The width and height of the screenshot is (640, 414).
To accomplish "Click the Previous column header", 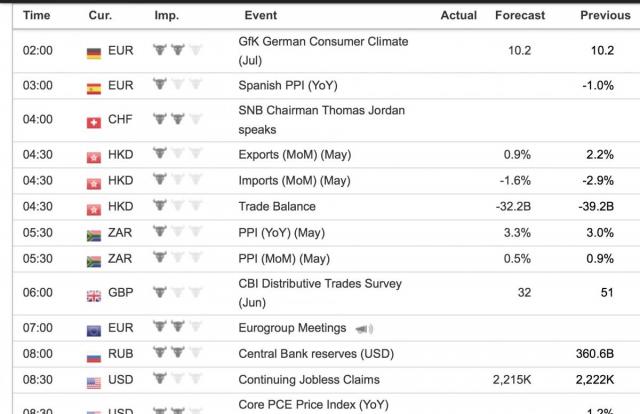I will pos(605,16).
